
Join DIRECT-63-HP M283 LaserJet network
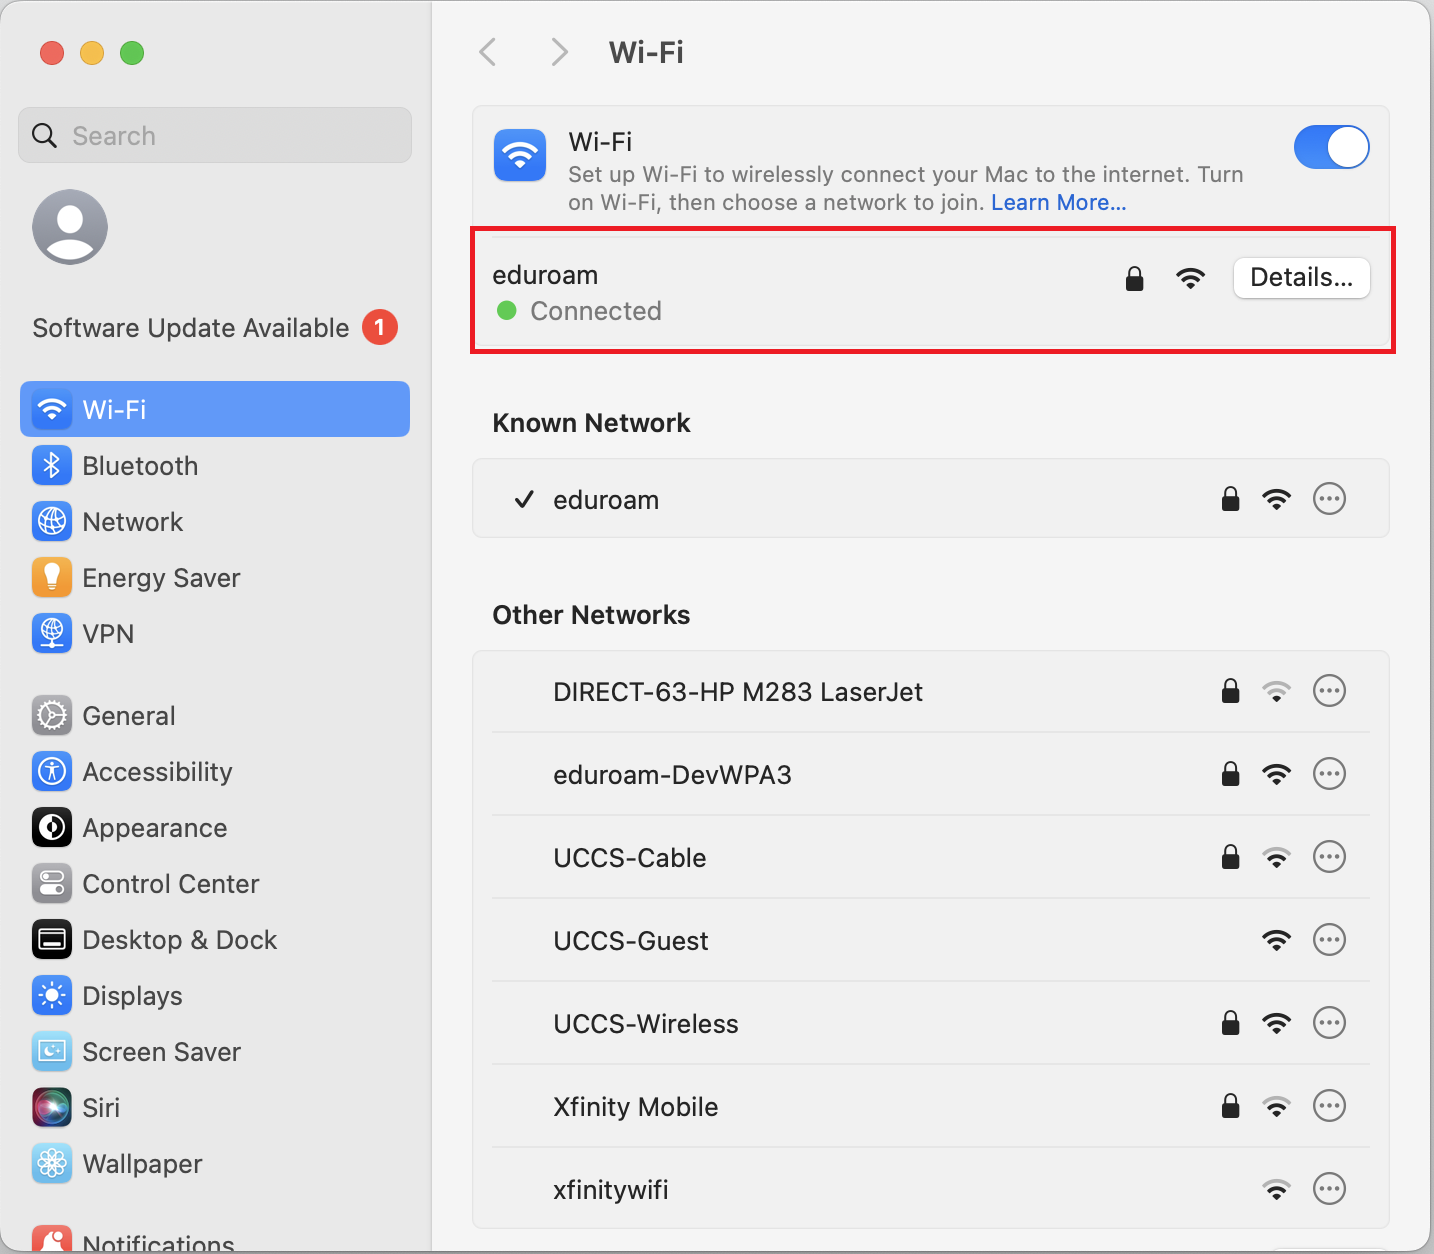pos(930,691)
